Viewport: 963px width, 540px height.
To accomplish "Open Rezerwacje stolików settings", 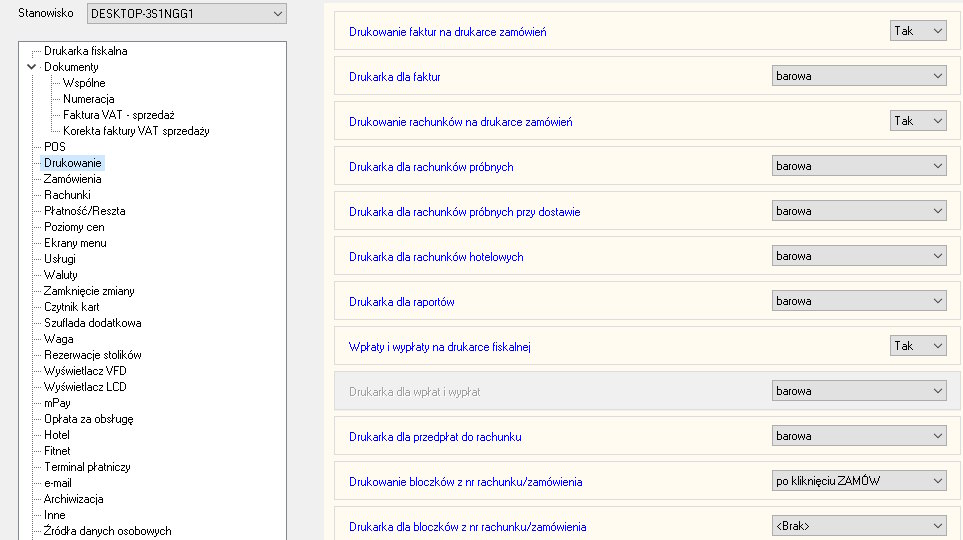I will point(92,355).
